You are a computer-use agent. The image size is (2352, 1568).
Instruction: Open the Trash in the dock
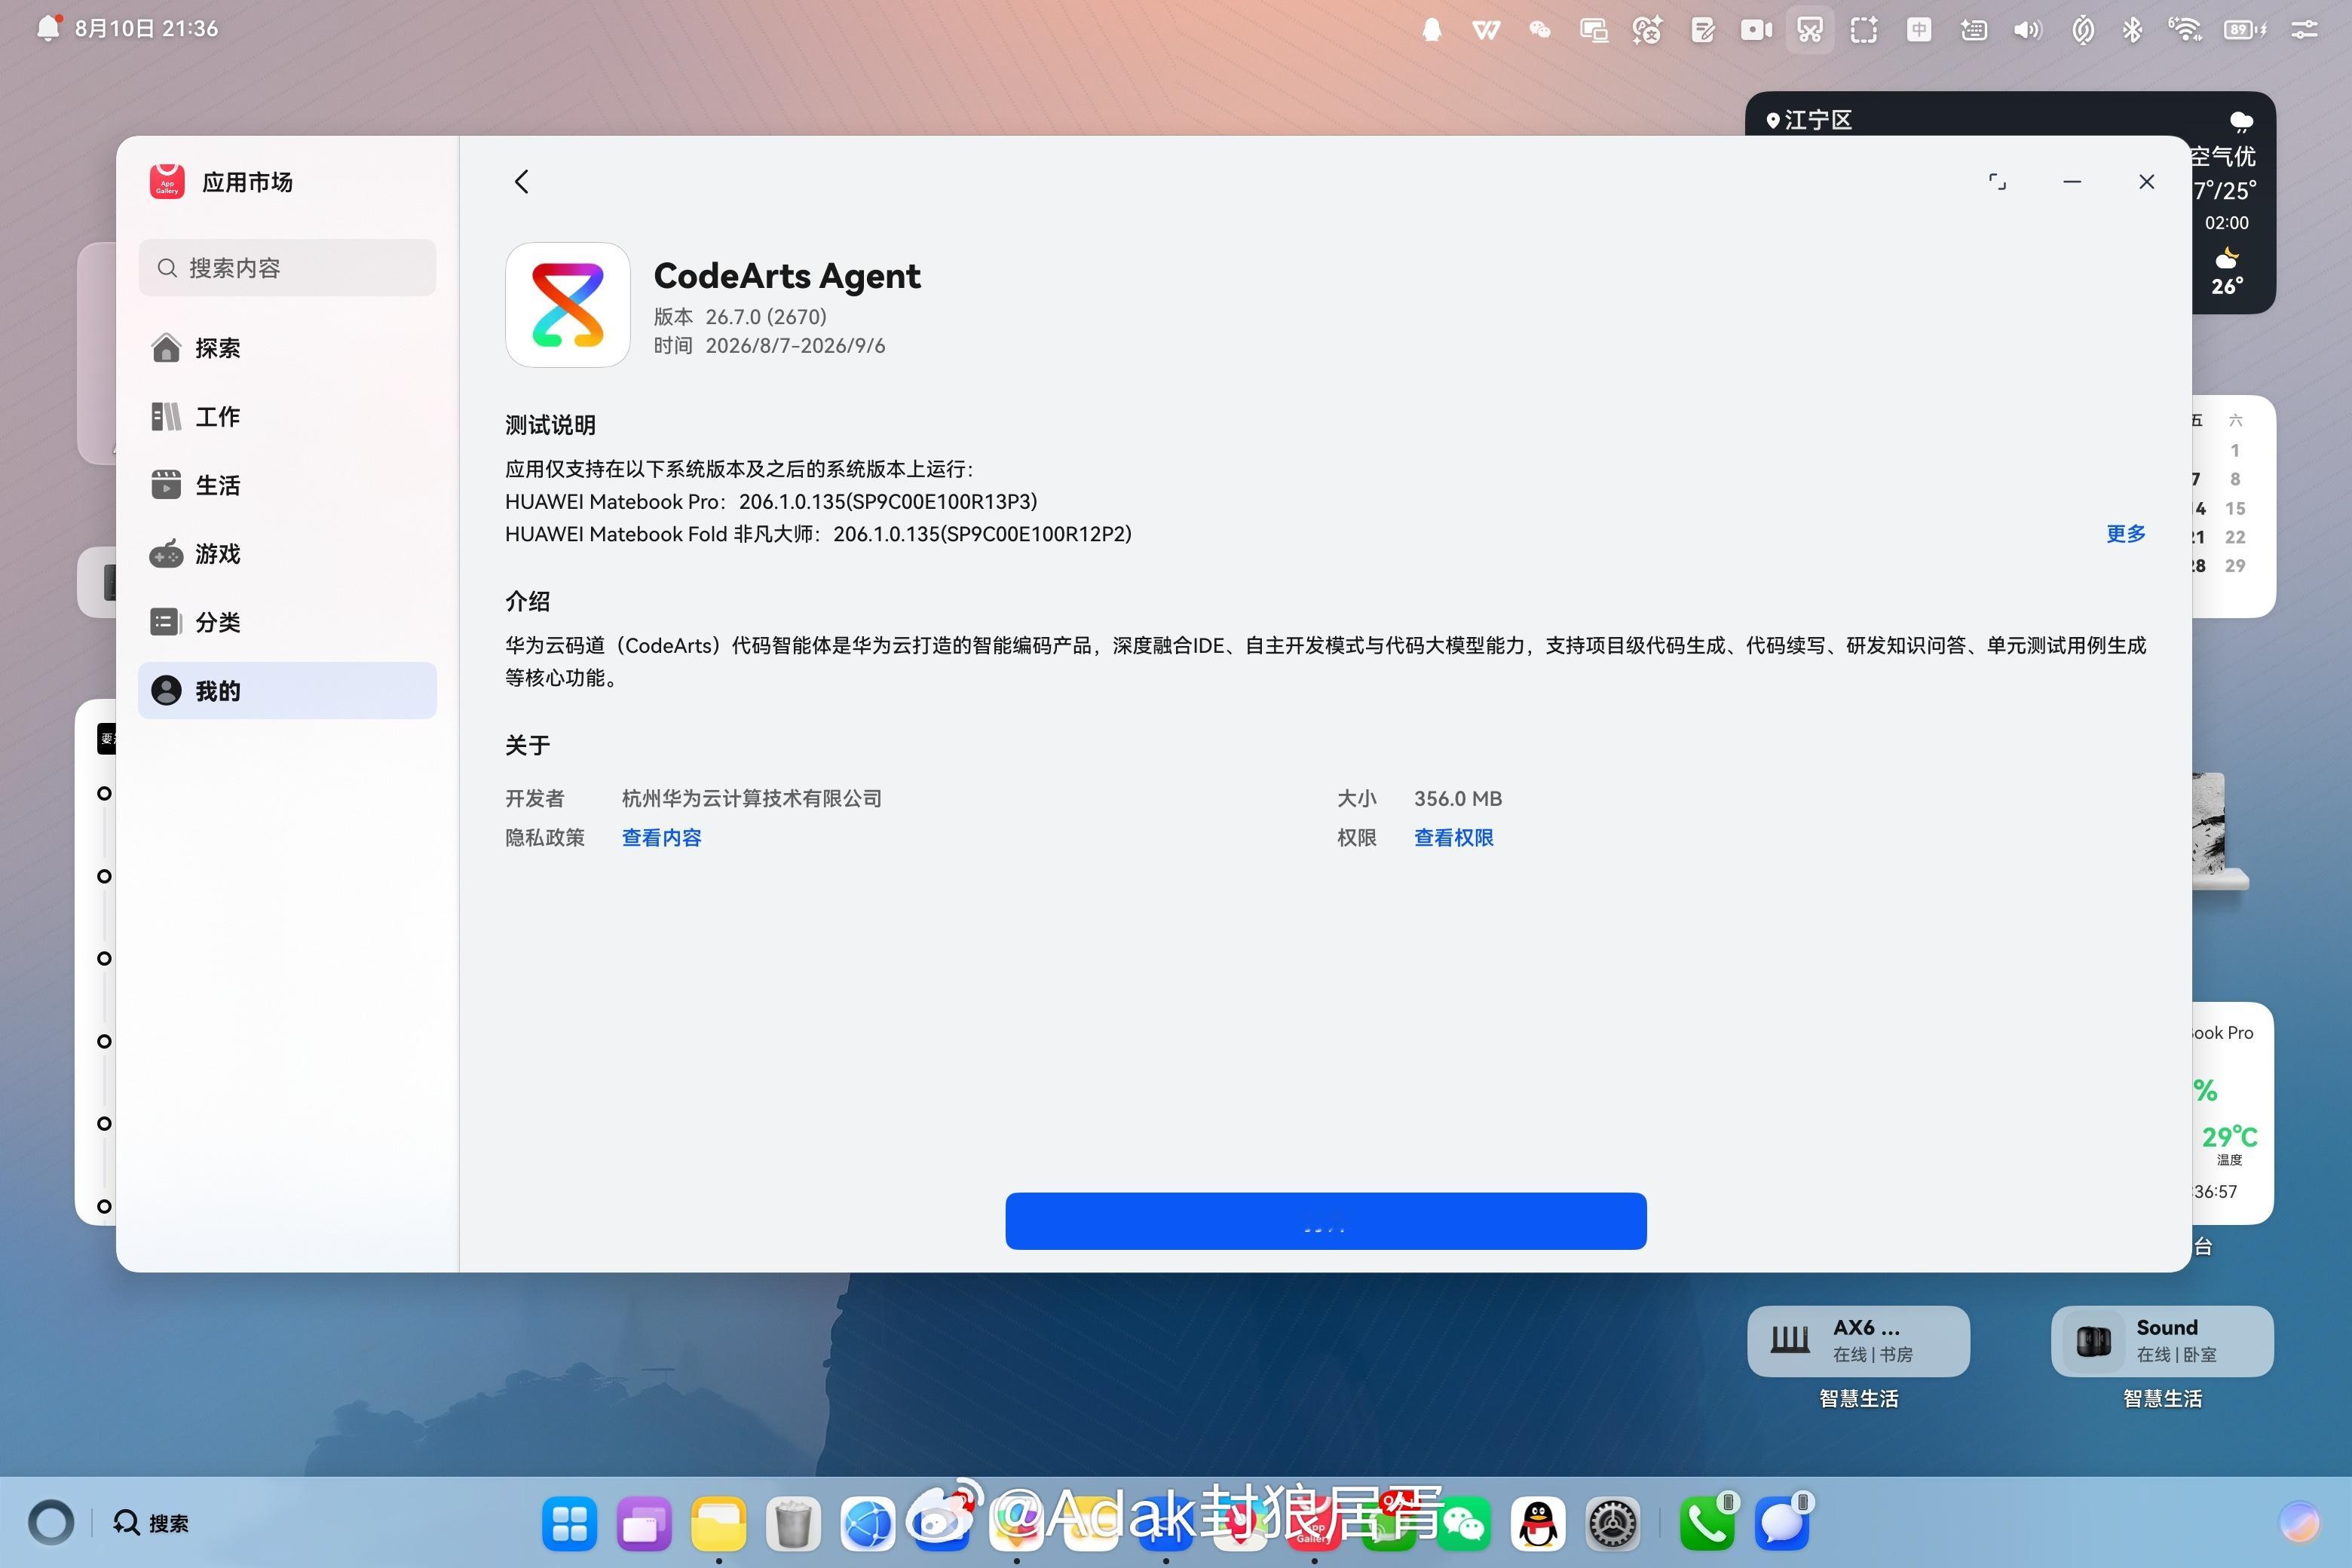click(x=793, y=1523)
